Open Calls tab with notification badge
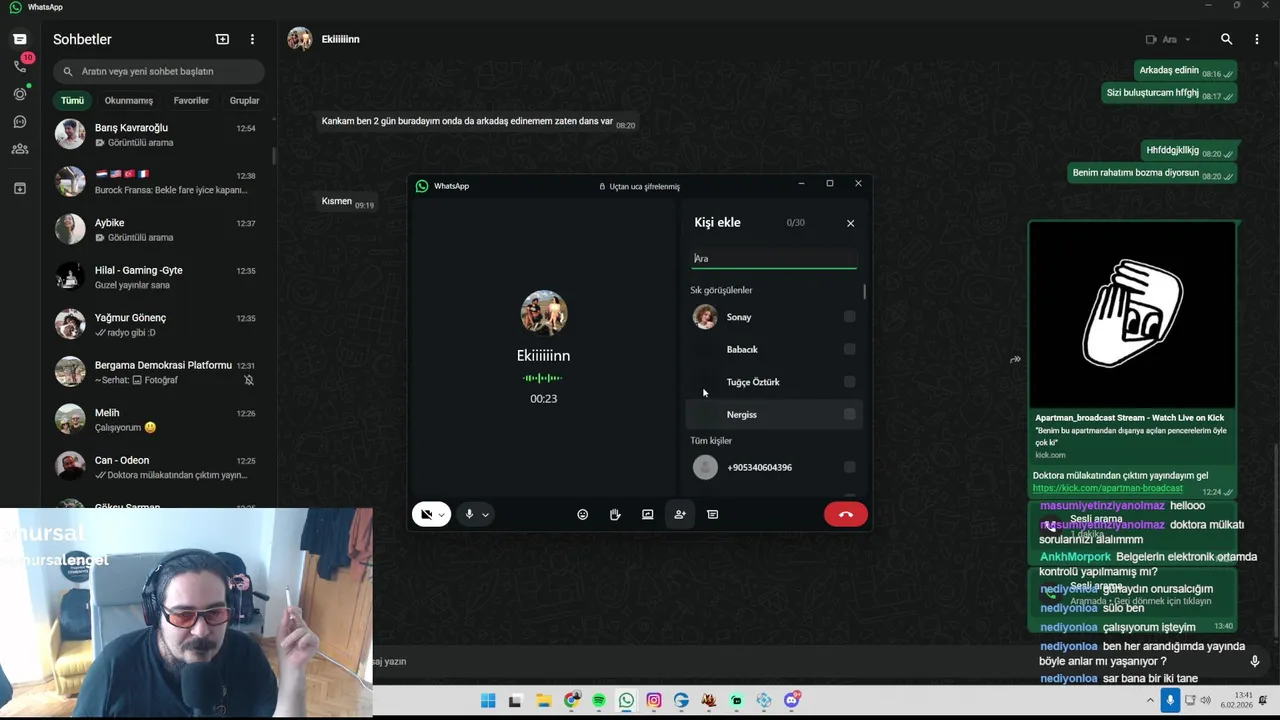This screenshot has width=1280, height=720. coord(20,65)
